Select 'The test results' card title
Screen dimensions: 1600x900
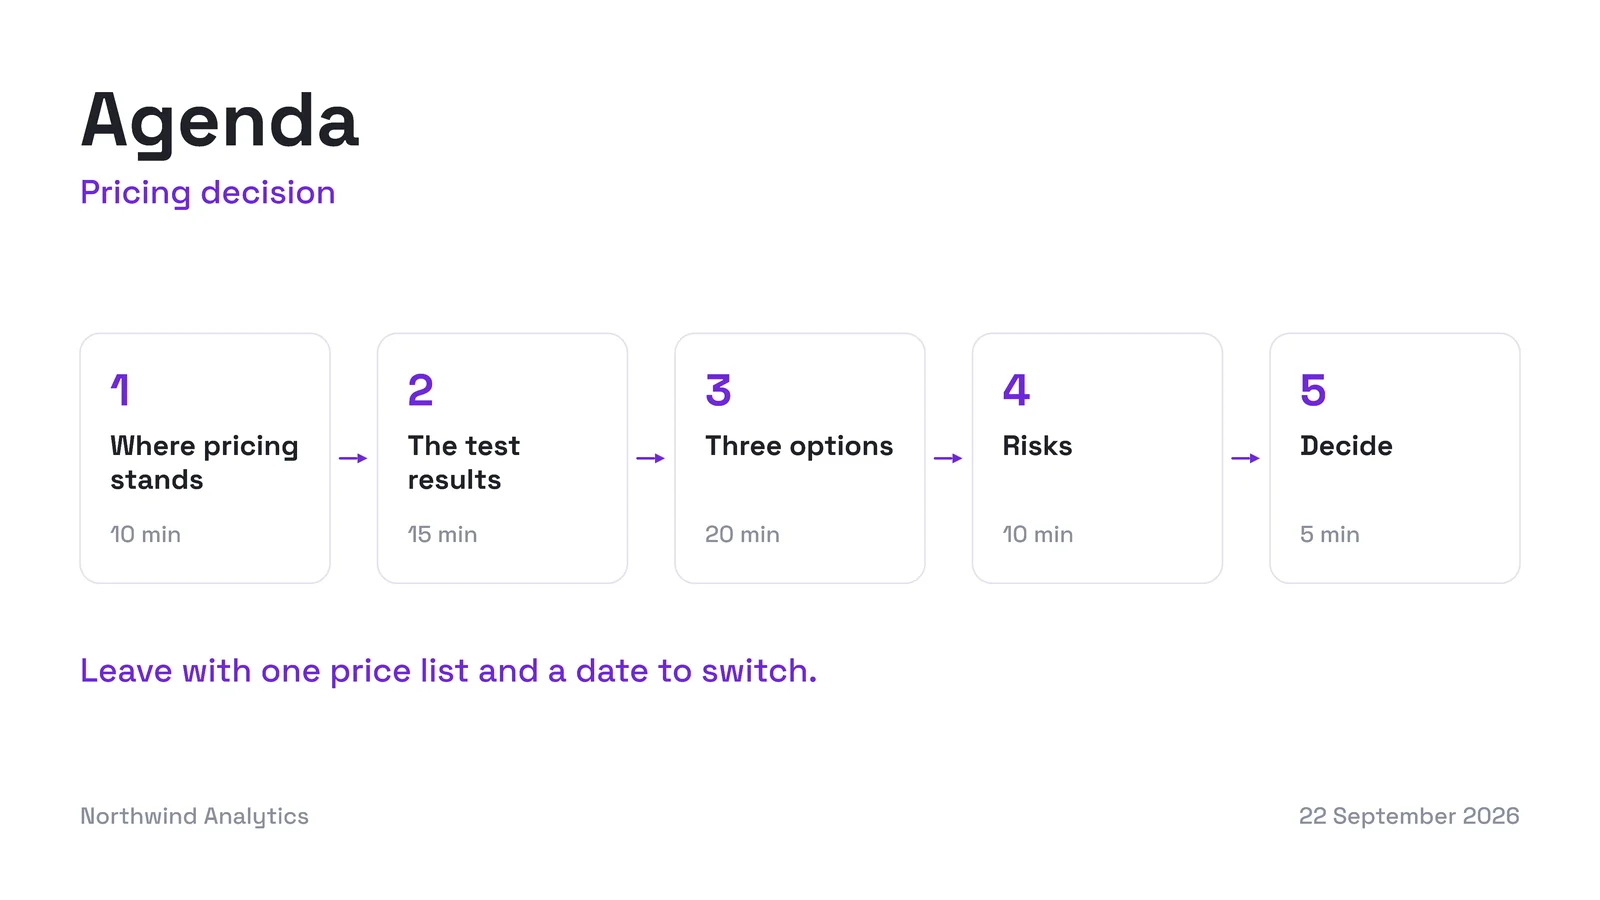(464, 463)
